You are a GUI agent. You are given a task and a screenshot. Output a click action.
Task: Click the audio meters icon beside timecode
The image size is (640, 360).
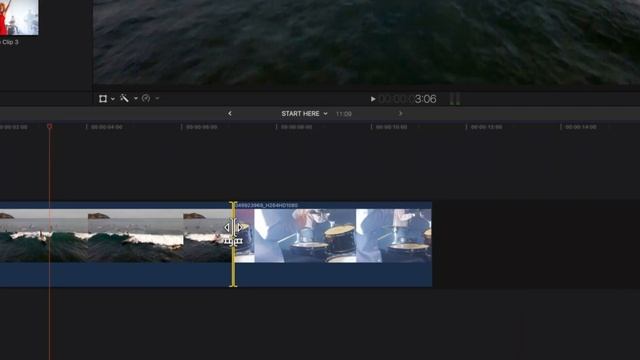[455, 99]
